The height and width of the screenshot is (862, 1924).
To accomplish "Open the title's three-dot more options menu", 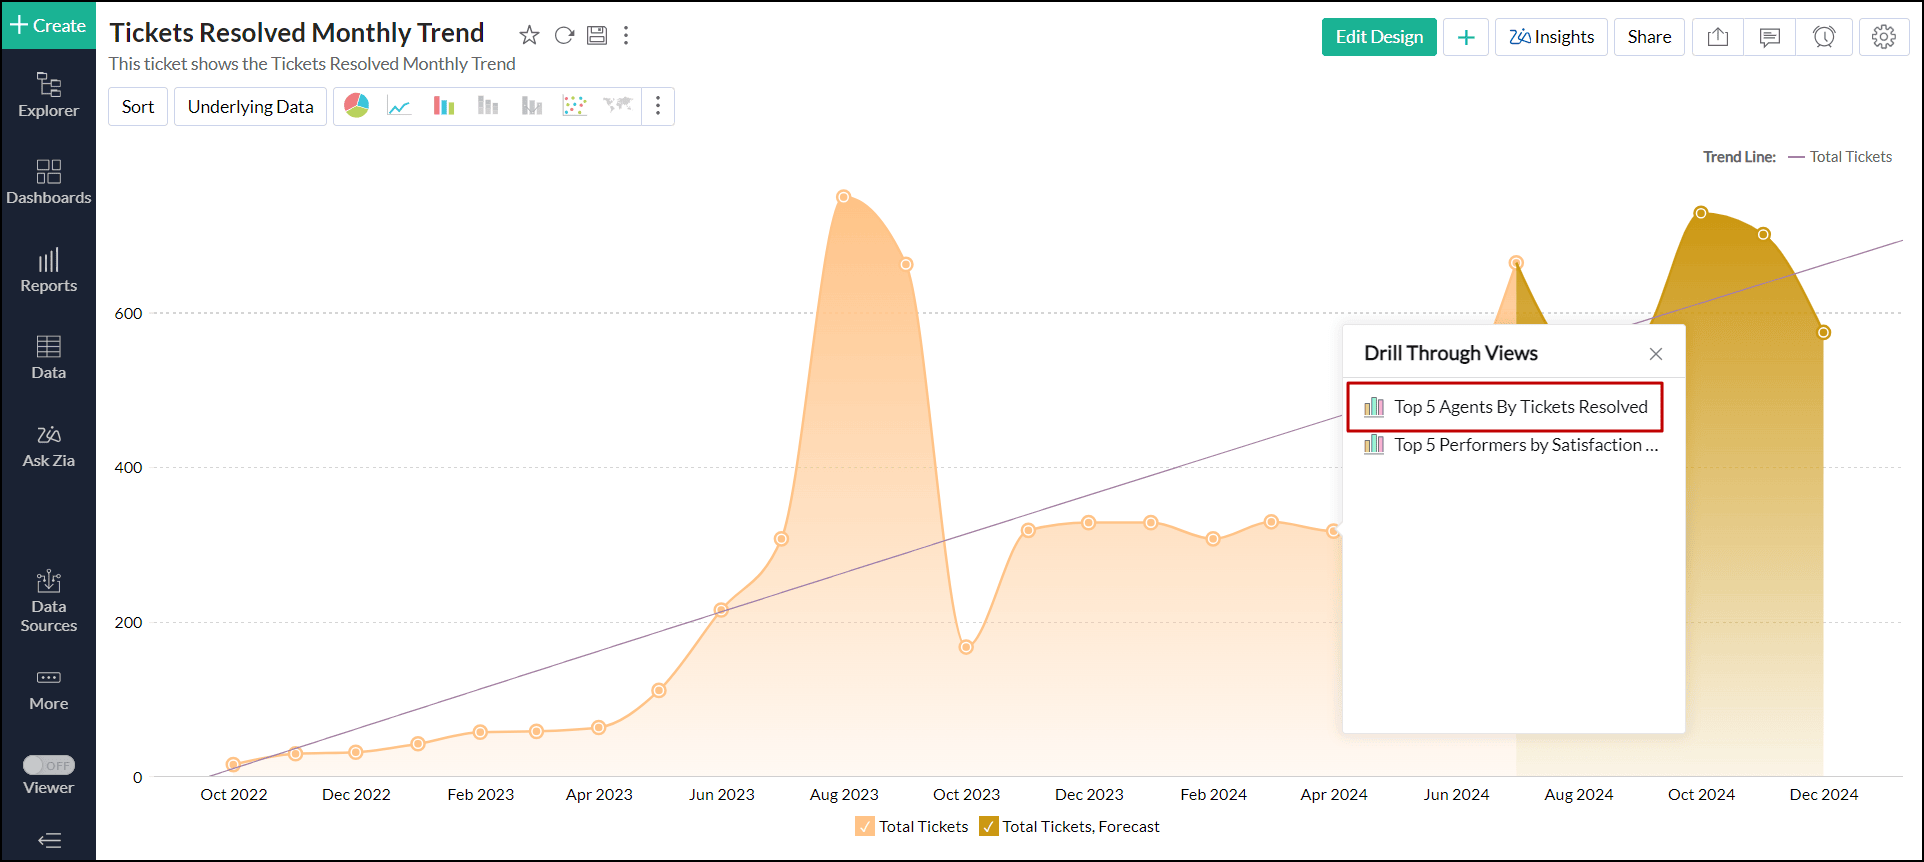I will (626, 36).
